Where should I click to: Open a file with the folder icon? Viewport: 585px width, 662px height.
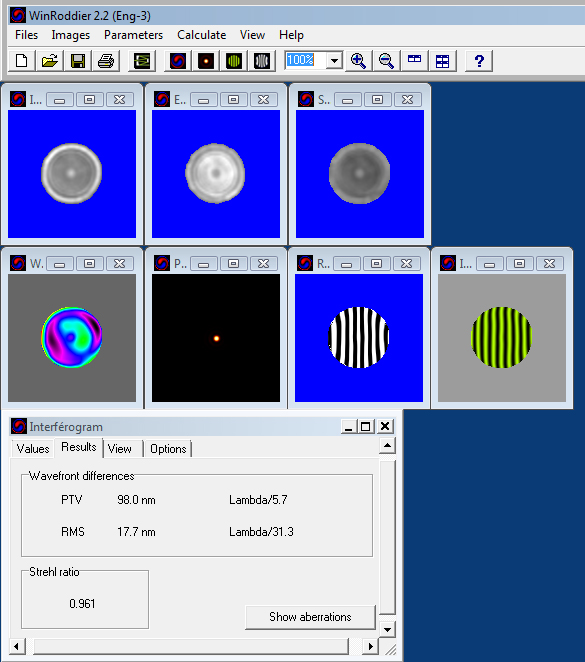(50, 61)
